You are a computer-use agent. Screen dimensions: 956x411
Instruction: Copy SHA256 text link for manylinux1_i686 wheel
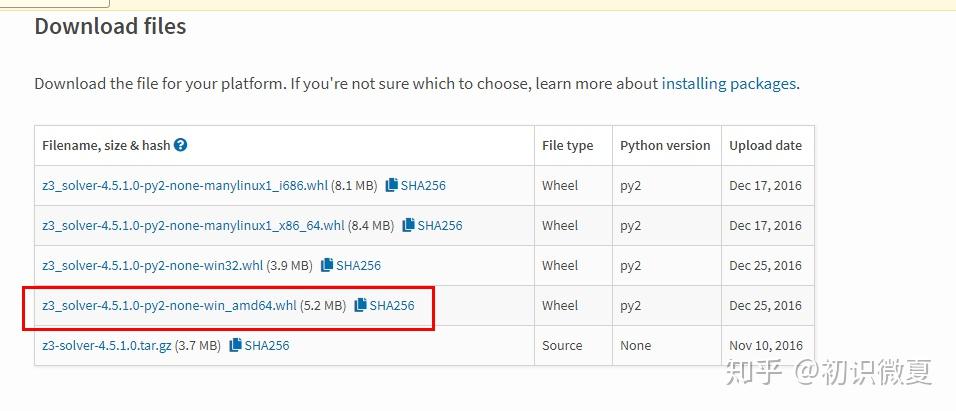[423, 185]
